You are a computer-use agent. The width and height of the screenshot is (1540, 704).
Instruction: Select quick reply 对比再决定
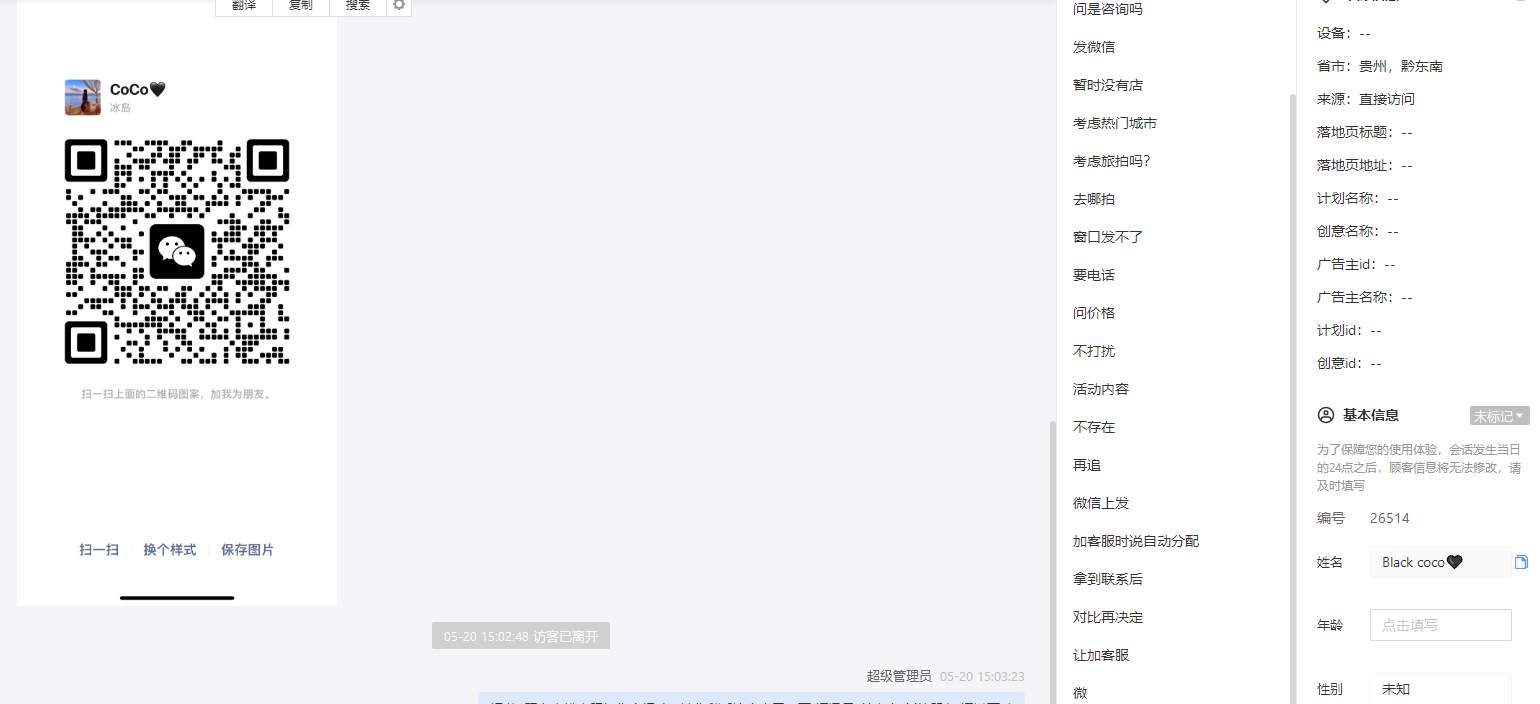point(1108,617)
